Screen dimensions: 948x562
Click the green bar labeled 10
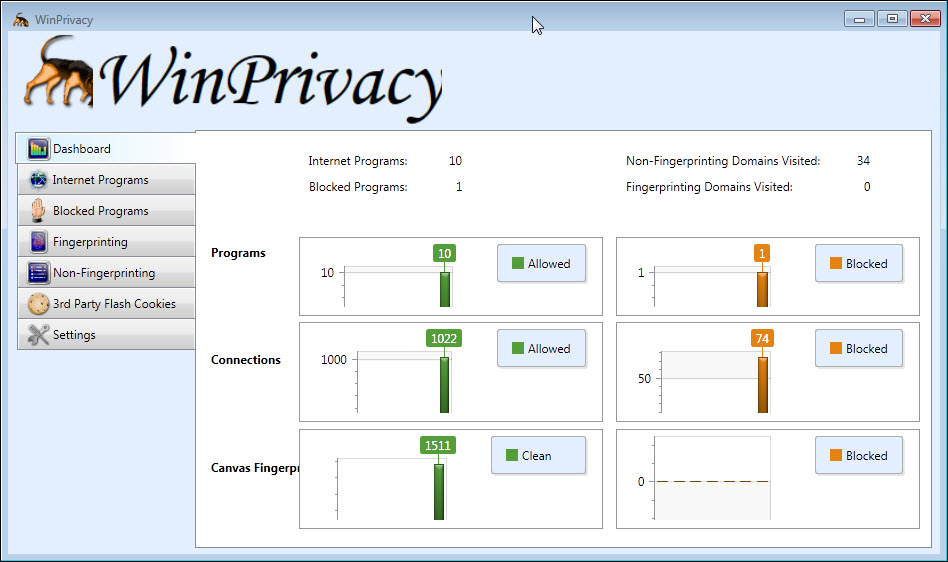(x=444, y=289)
